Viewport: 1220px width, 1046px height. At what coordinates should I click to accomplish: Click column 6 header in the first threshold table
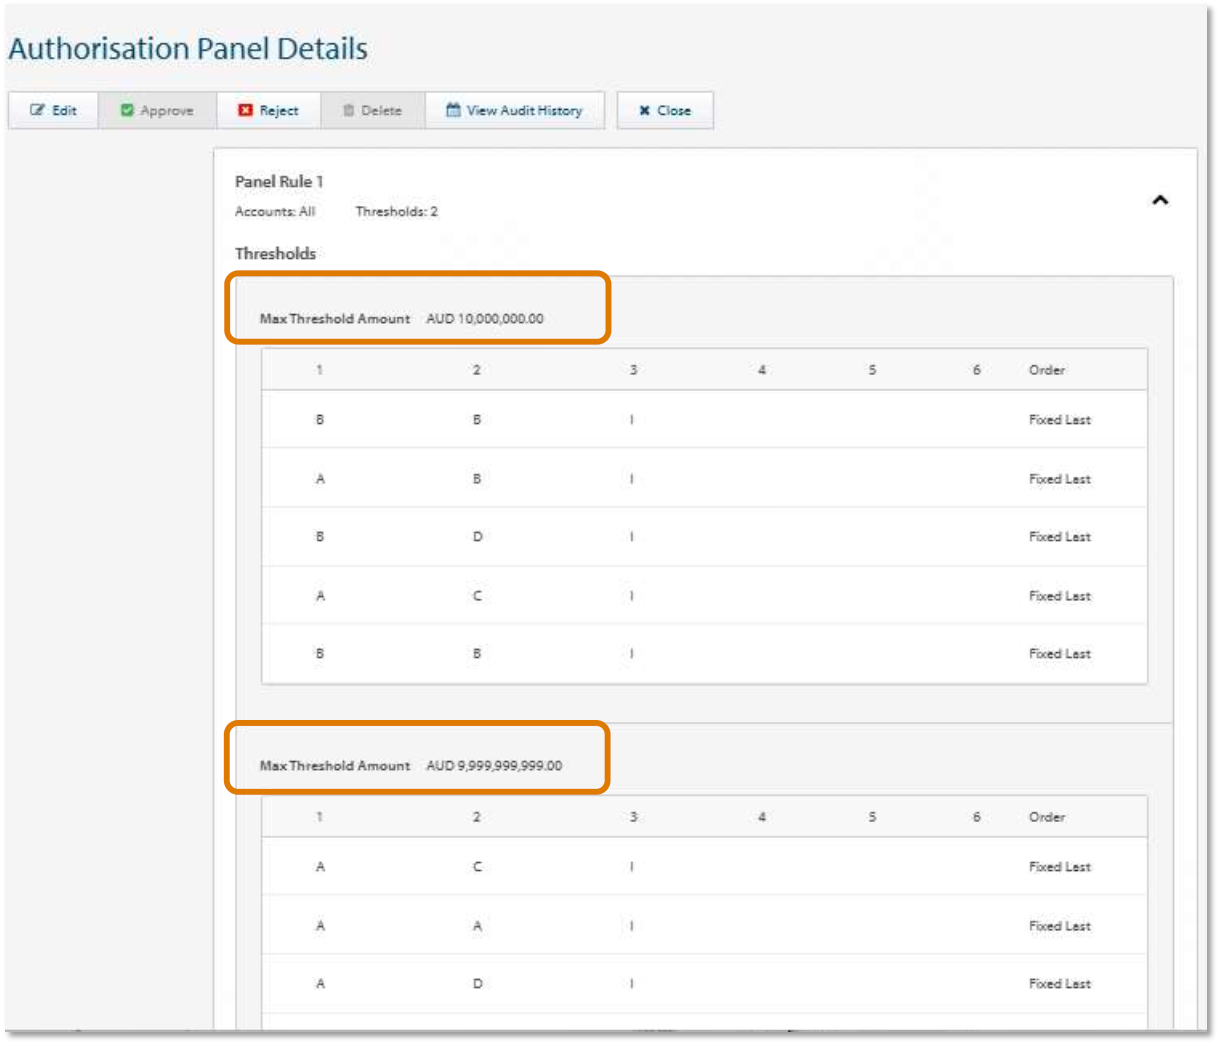[977, 370]
